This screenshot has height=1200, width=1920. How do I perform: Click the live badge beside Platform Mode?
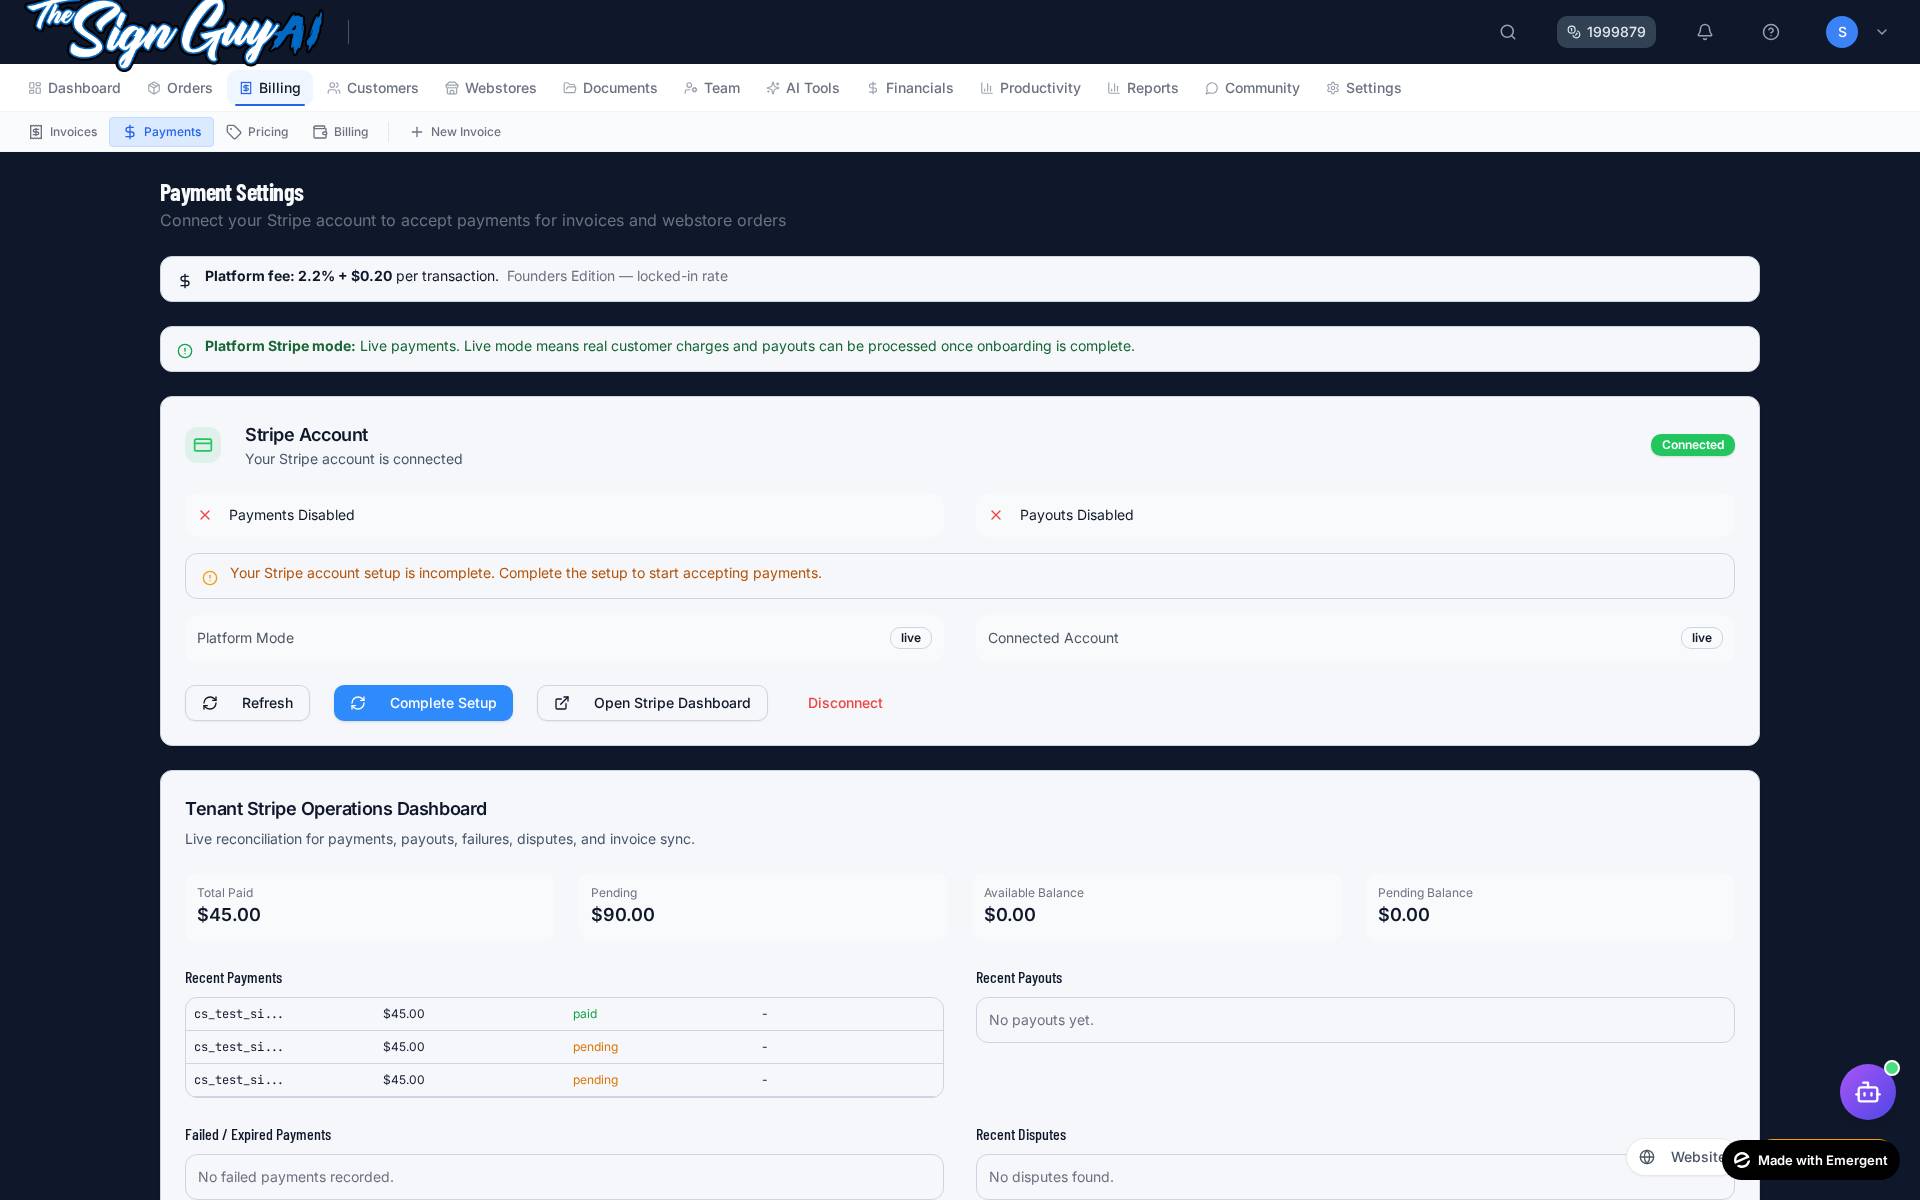click(911, 638)
